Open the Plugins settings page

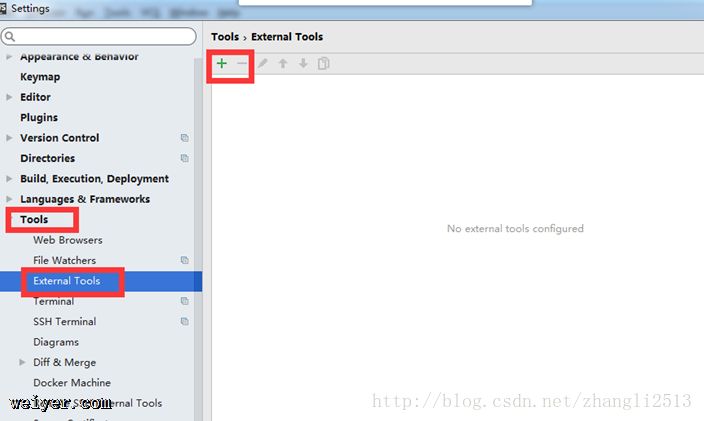click(x=39, y=118)
